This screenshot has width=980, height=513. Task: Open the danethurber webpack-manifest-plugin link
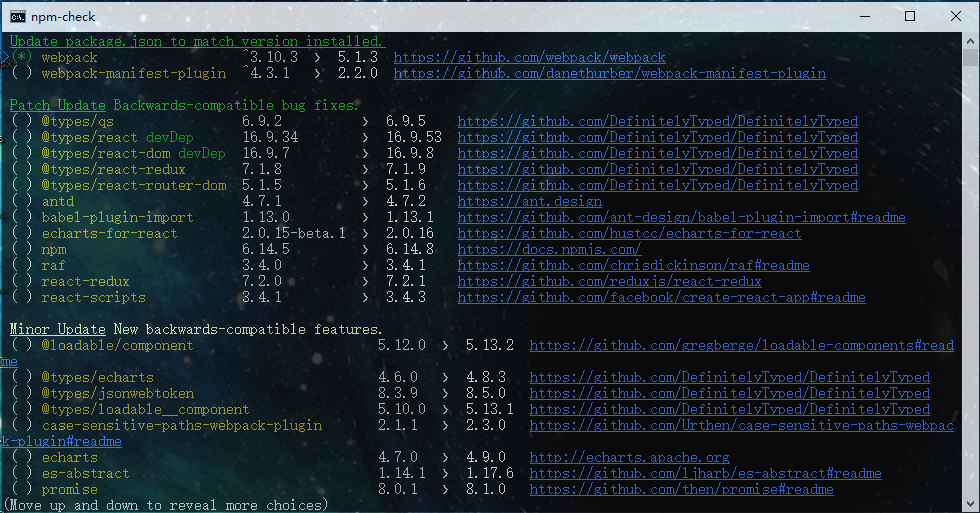coord(609,73)
